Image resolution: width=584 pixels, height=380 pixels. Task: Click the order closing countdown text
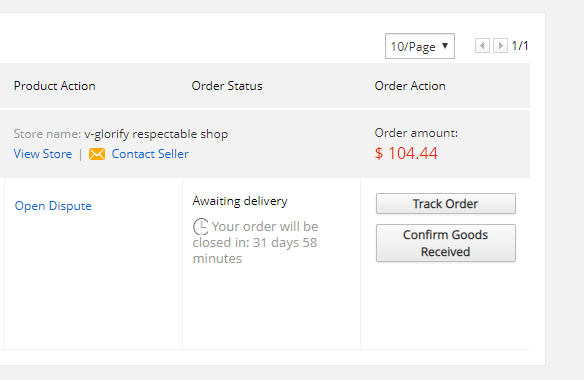pyautogui.click(x=256, y=242)
